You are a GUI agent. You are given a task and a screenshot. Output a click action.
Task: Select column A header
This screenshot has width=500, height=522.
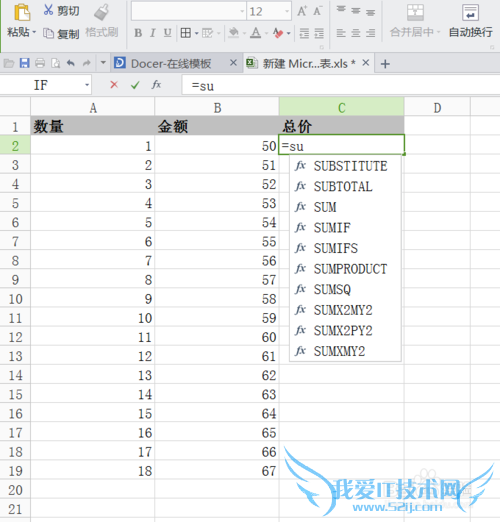pyautogui.click(x=93, y=107)
